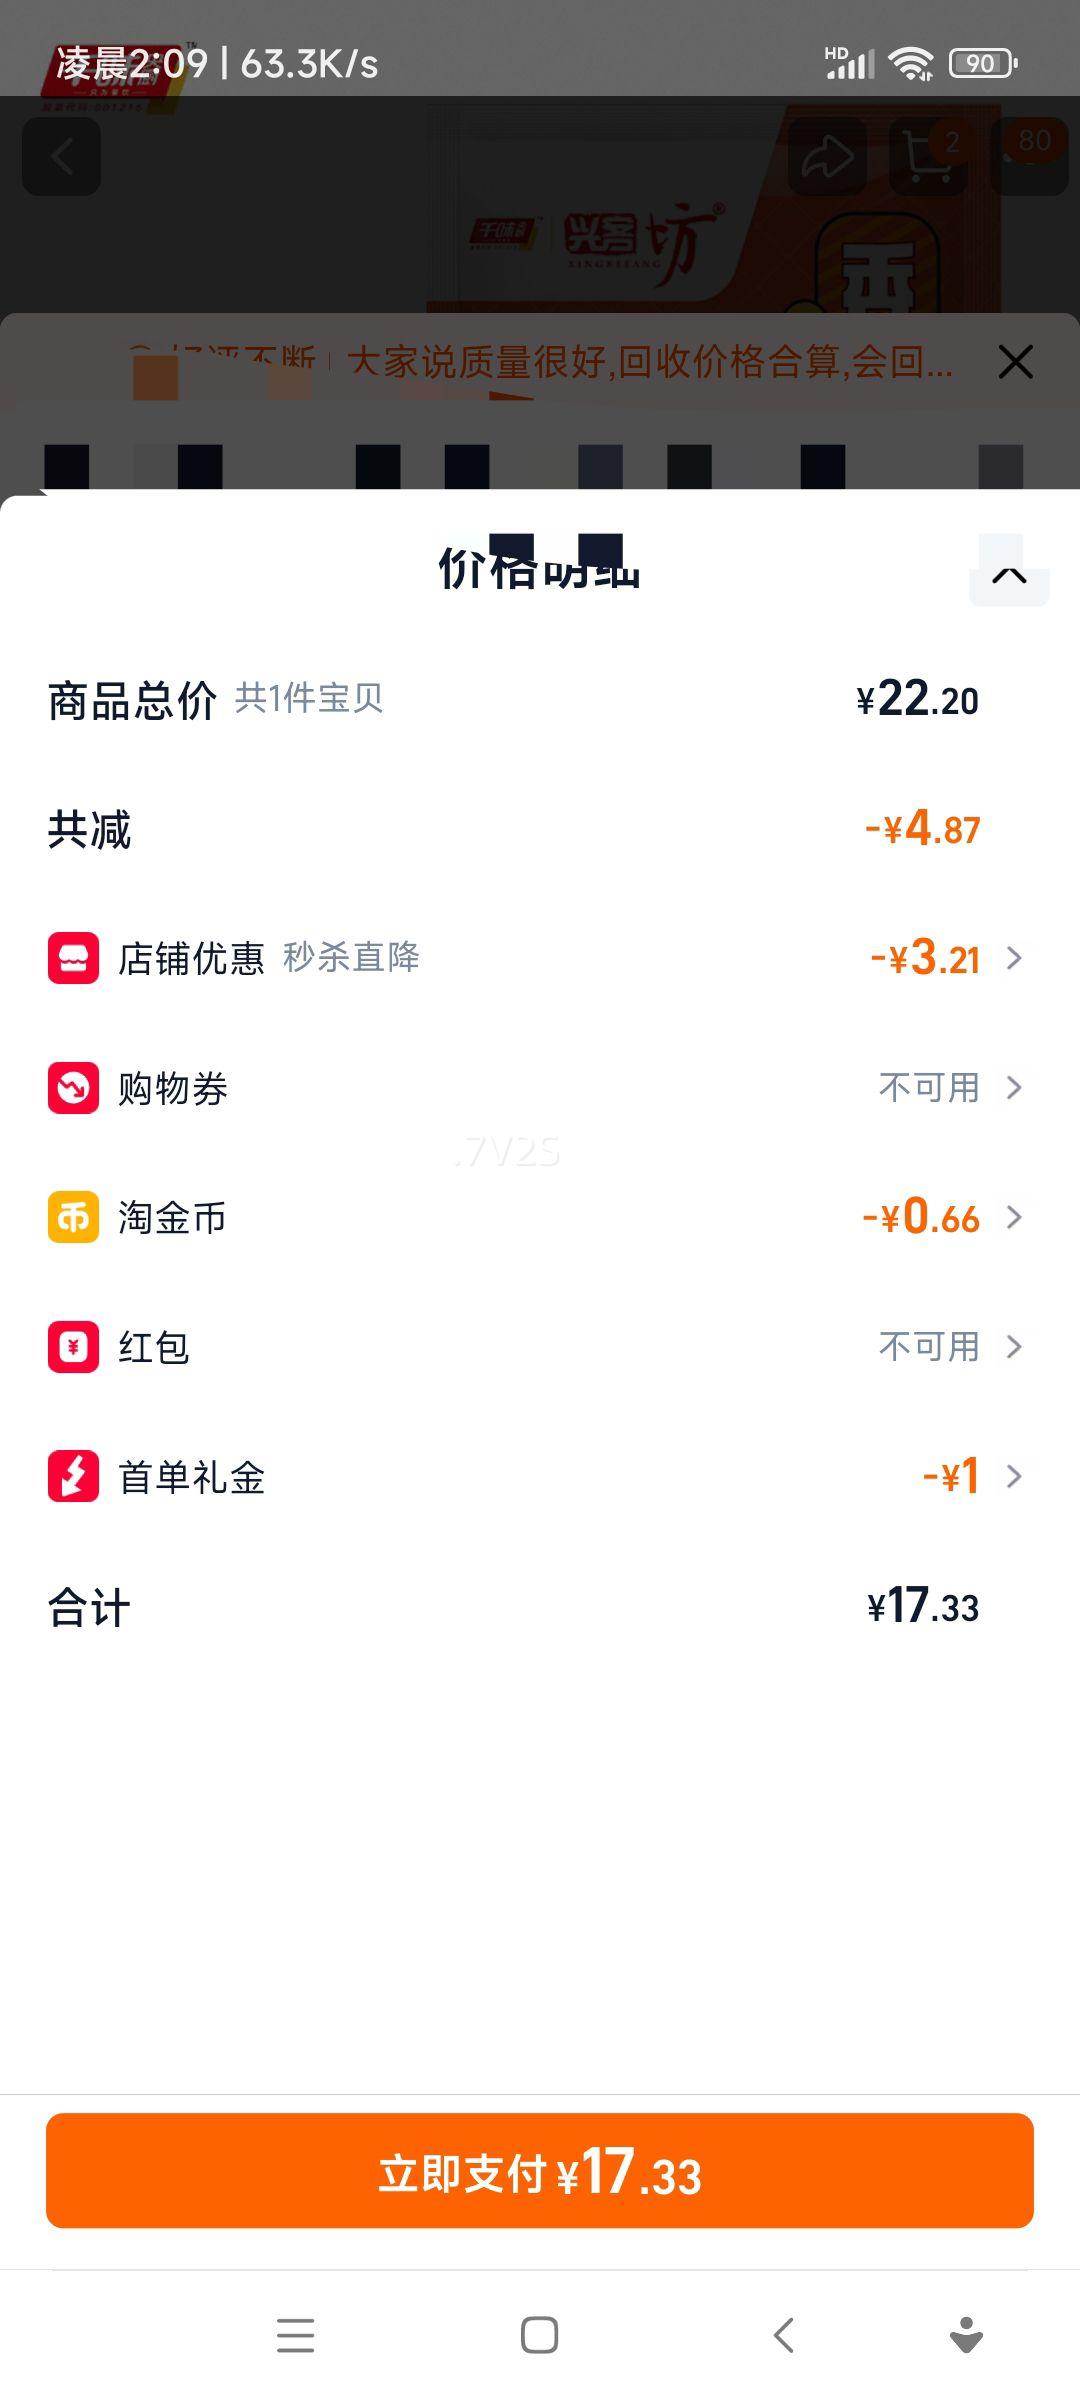Expand 淘金币 deduction chevron
1080x2400 pixels.
[1014, 1217]
